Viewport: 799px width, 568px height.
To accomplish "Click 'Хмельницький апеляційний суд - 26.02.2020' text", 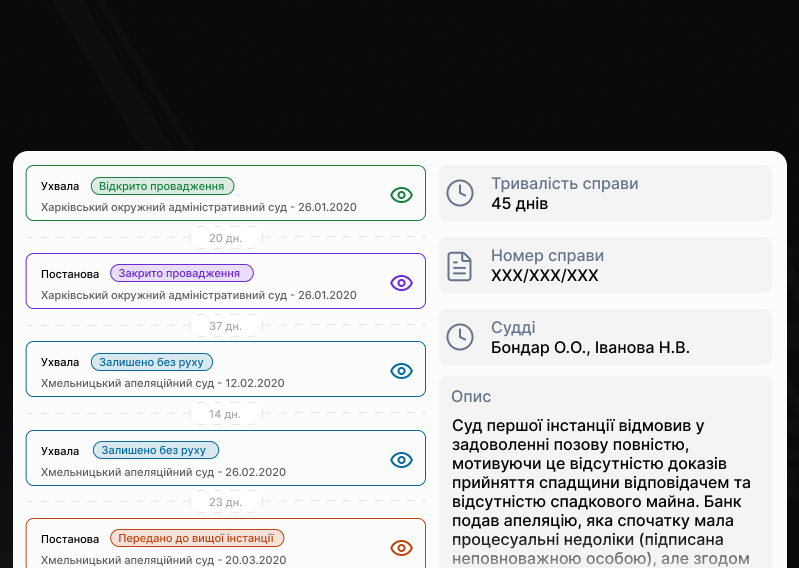I will pyautogui.click(x=163, y=472).
